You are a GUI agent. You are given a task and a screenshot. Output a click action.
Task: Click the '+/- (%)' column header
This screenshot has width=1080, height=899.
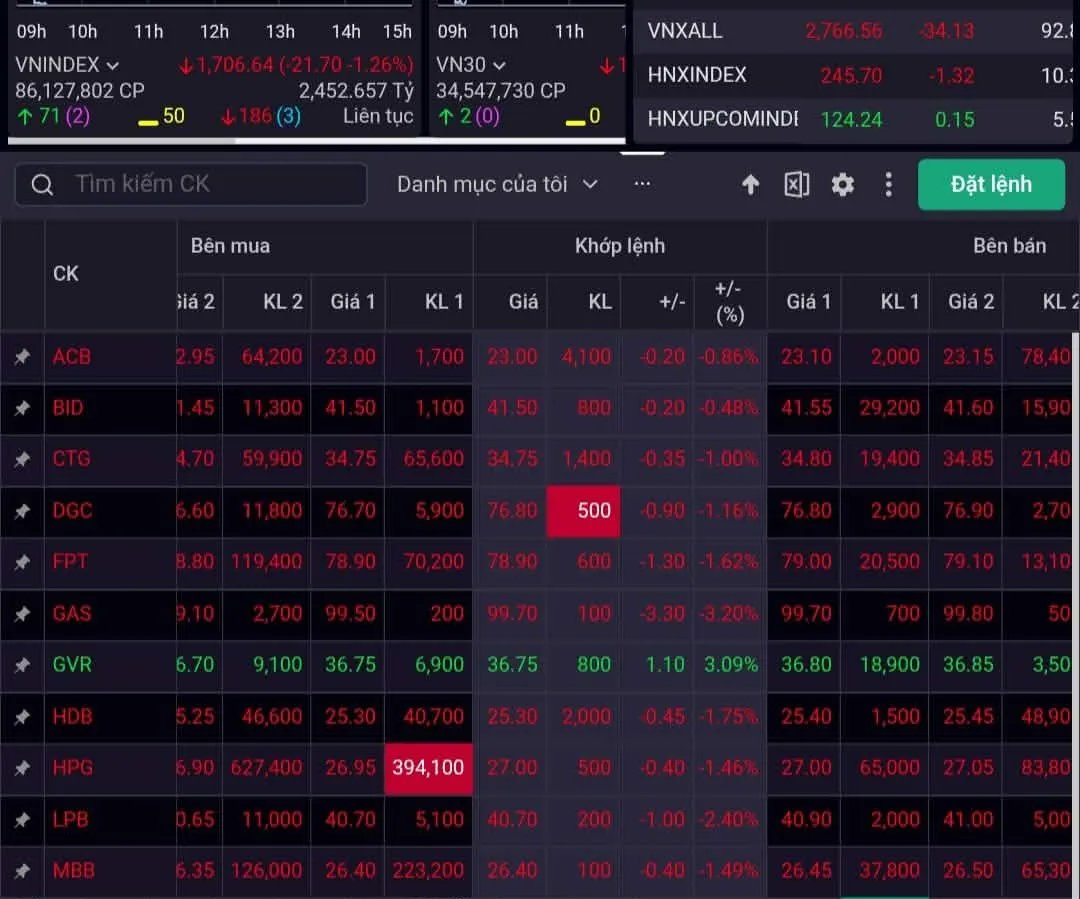(730, 302)
